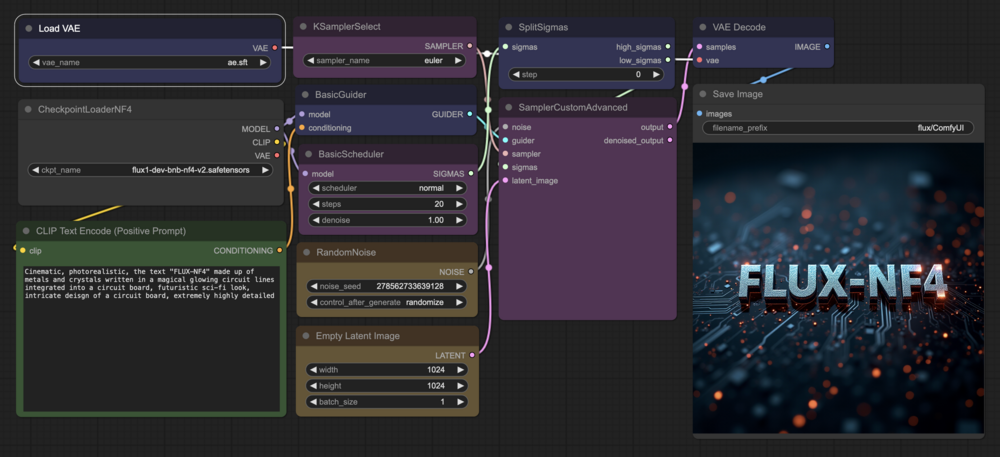Collapse the KSamplerSelect node via its title dot
This screenshot has width=1000, height=457.
point(303,27)
